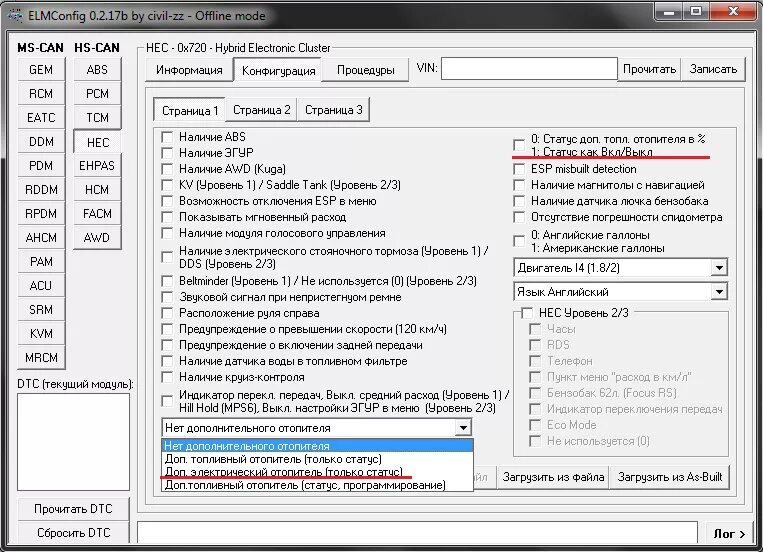Open the DDM module
Viewport: 763px width, 552px height.
point(41,142)
